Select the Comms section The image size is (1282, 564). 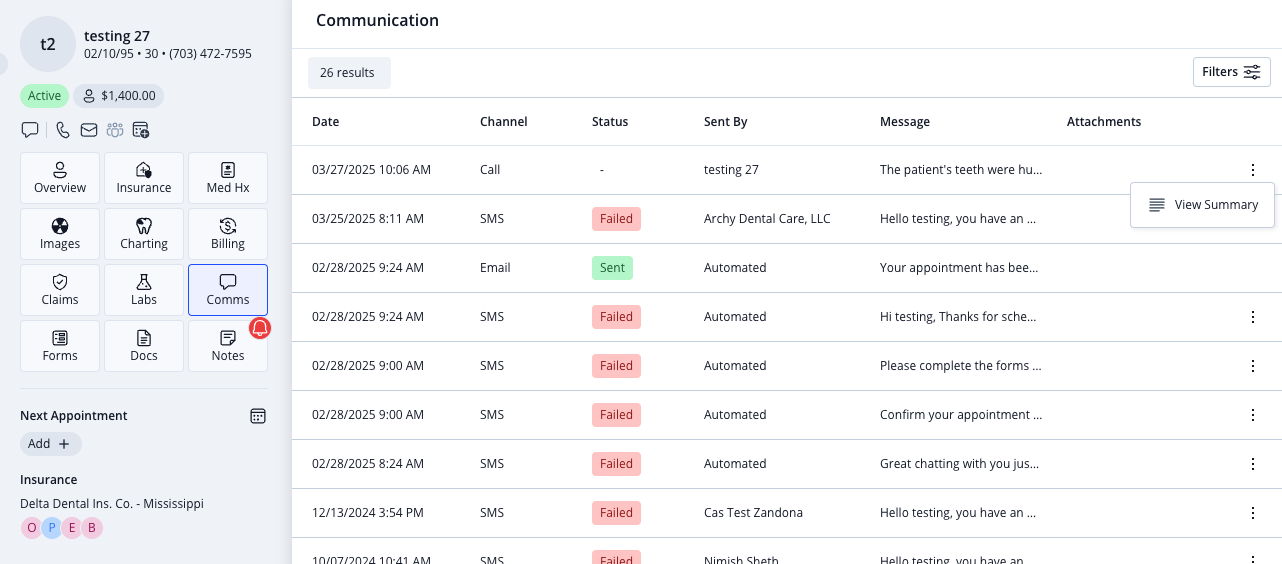pos(228,290)
